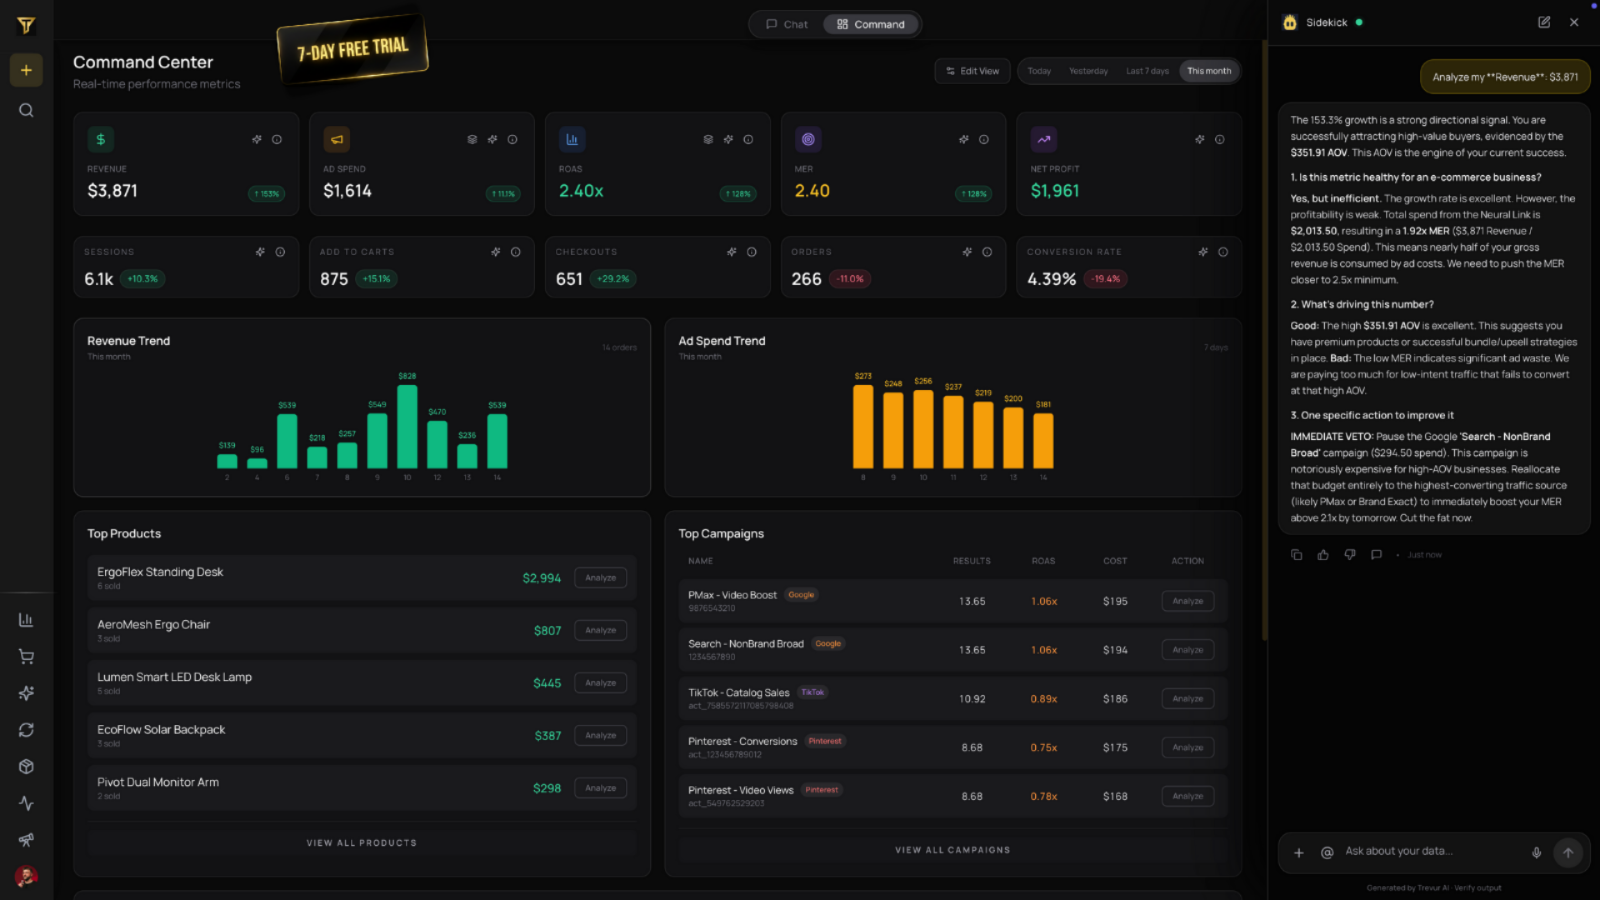Select the Last 7 days range
Image resolution: width=1600 pixels, height=900 pixels.
1147,71
